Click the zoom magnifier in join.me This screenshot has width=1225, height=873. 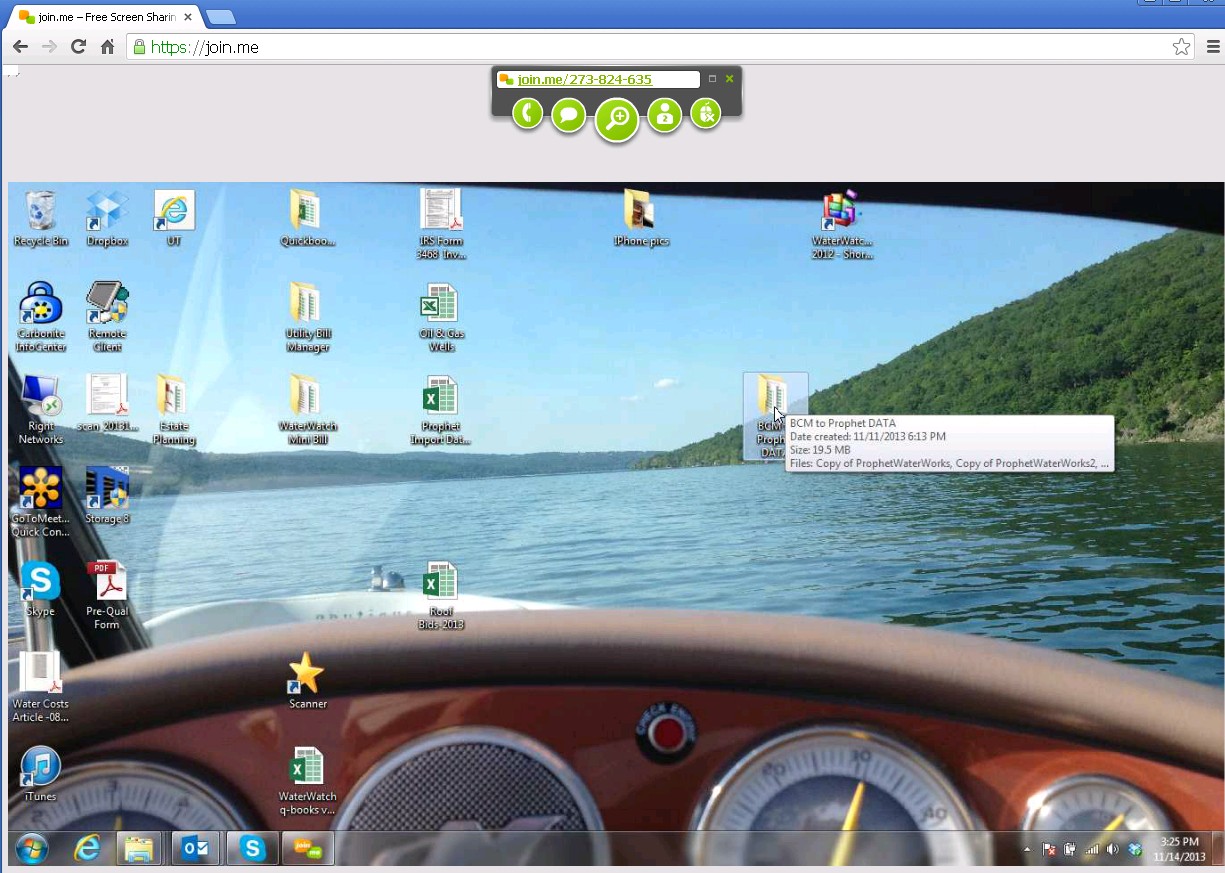(x=617, y=120)
